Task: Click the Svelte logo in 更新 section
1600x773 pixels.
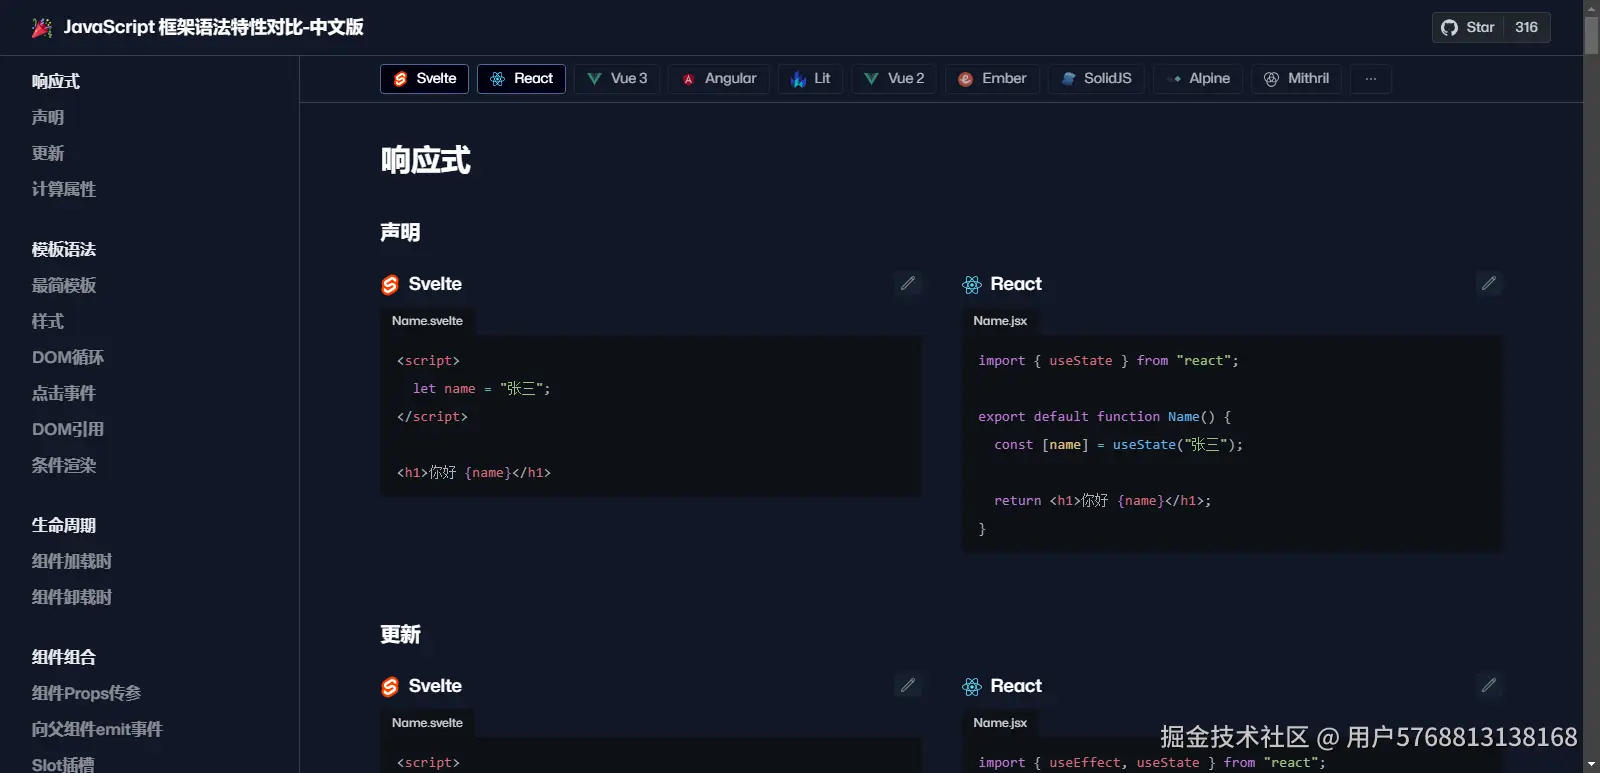Action: click(x=390, y=687)
